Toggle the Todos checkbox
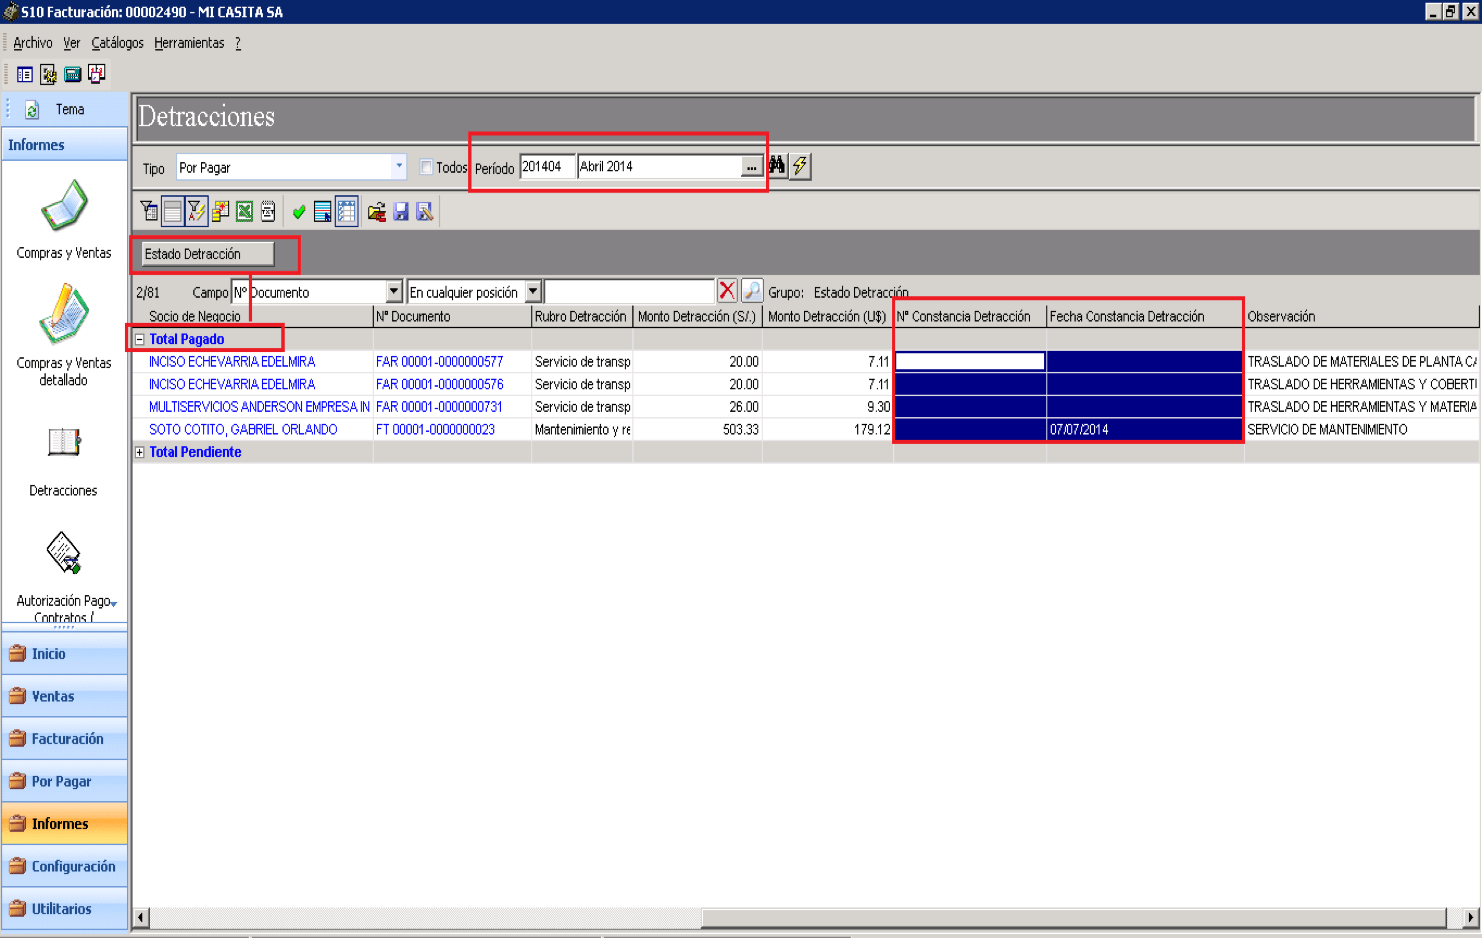 [426, 167]
